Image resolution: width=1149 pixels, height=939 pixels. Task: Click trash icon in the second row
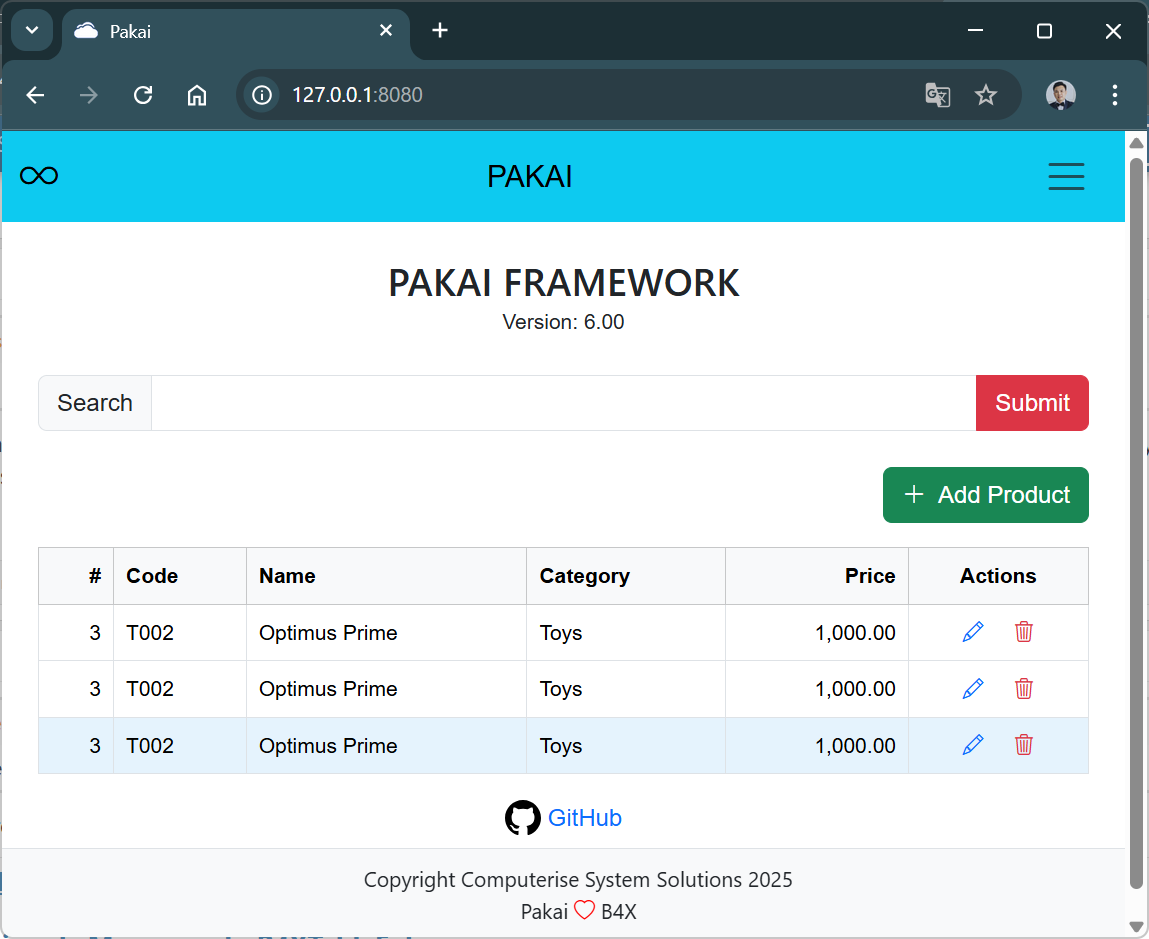tap(1023, 688)
